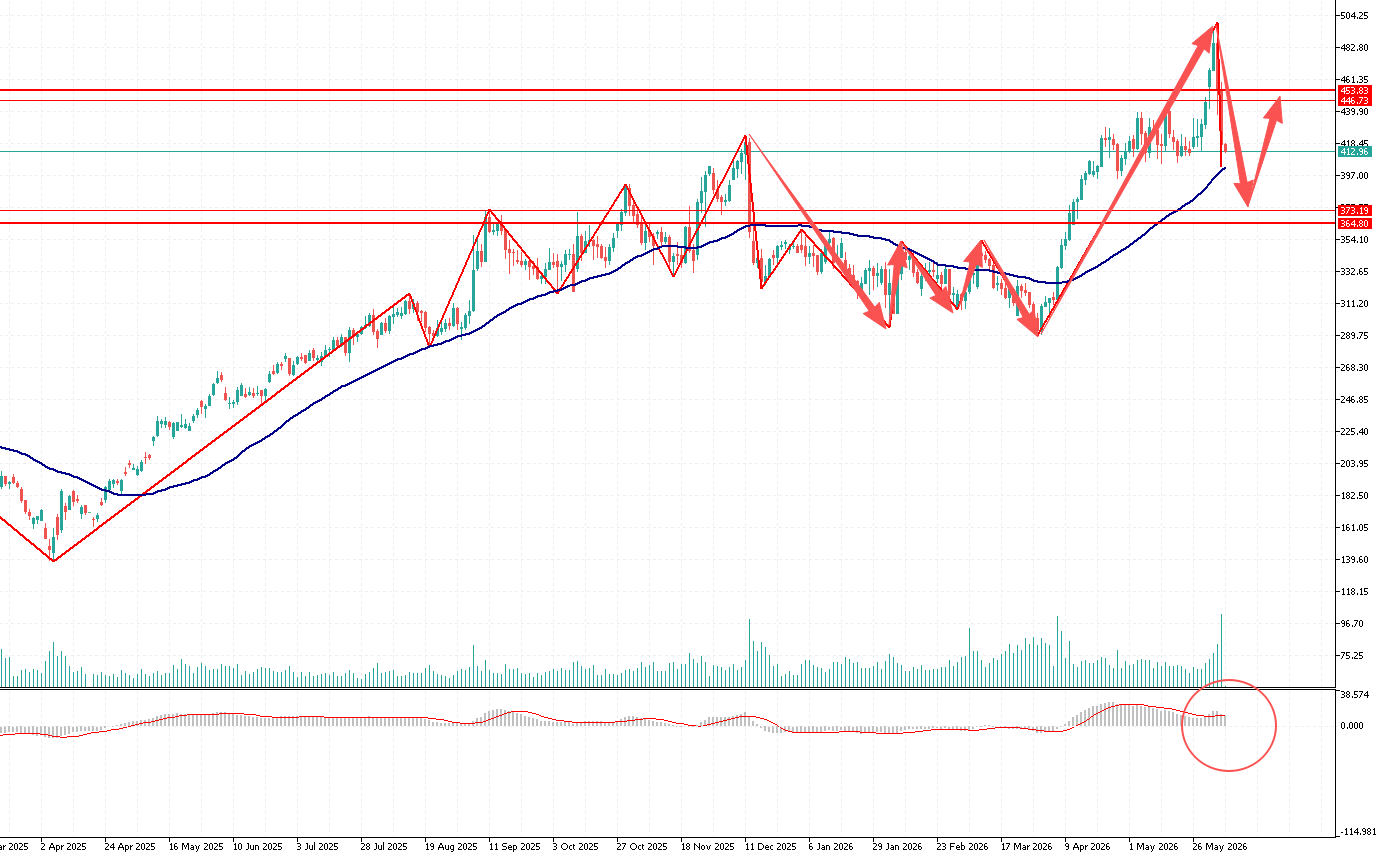Click the 373.19 support level label

coord(1353,210)
